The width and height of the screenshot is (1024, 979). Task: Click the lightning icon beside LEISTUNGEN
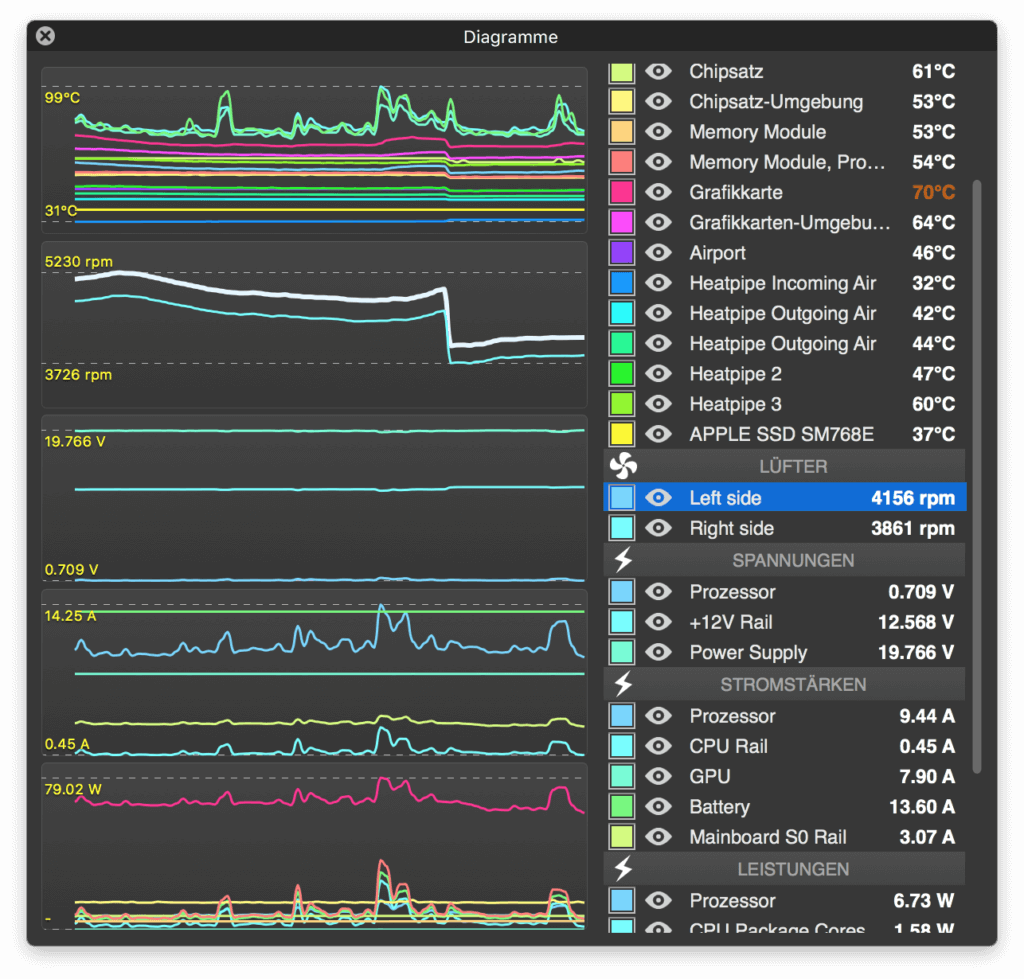tap(623, 869)
